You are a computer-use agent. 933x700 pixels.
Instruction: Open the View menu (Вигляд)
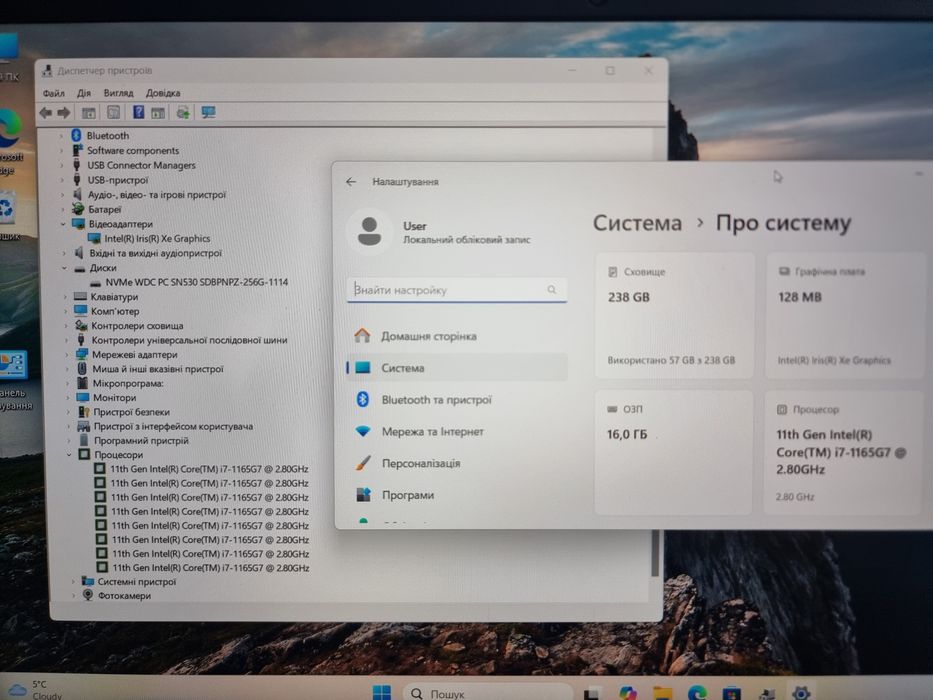tap(118, 93)
